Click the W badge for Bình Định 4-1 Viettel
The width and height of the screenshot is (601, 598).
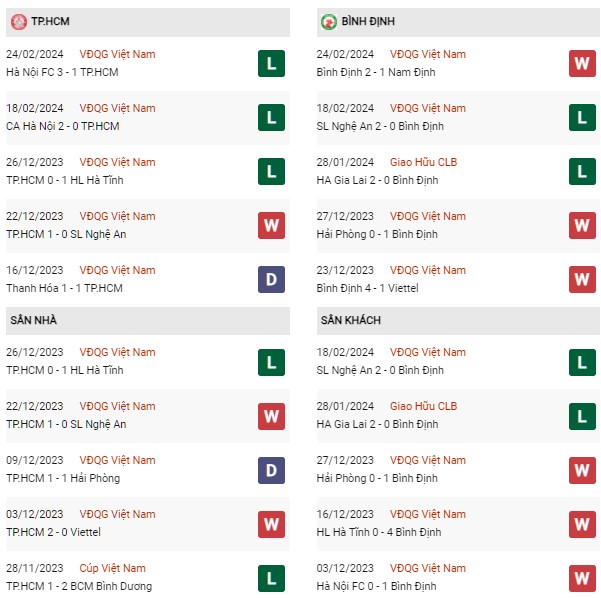[582, 279]
